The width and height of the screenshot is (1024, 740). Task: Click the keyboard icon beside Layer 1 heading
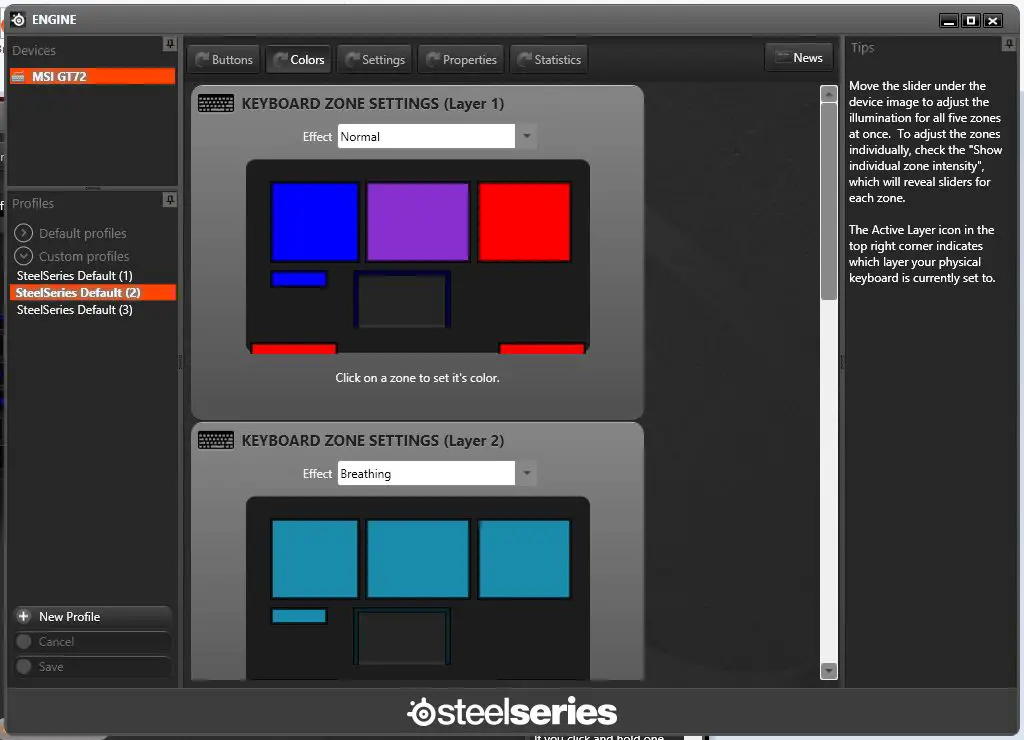click(x=216, y=103)
